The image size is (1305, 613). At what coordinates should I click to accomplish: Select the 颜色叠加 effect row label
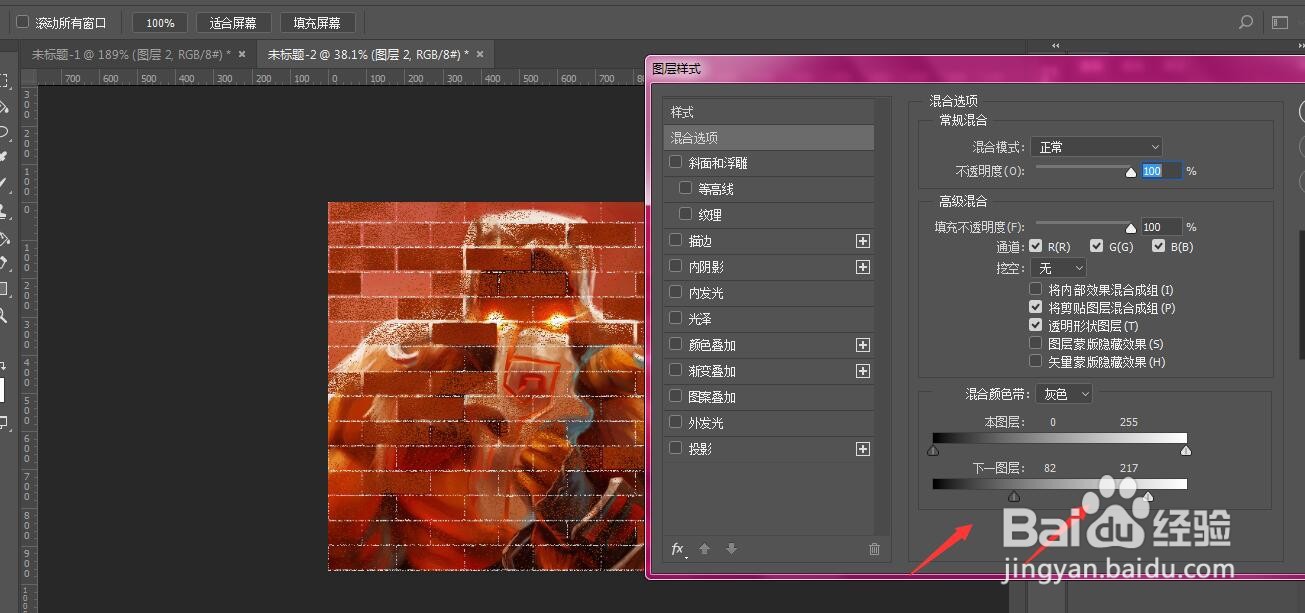pos(713,345)
